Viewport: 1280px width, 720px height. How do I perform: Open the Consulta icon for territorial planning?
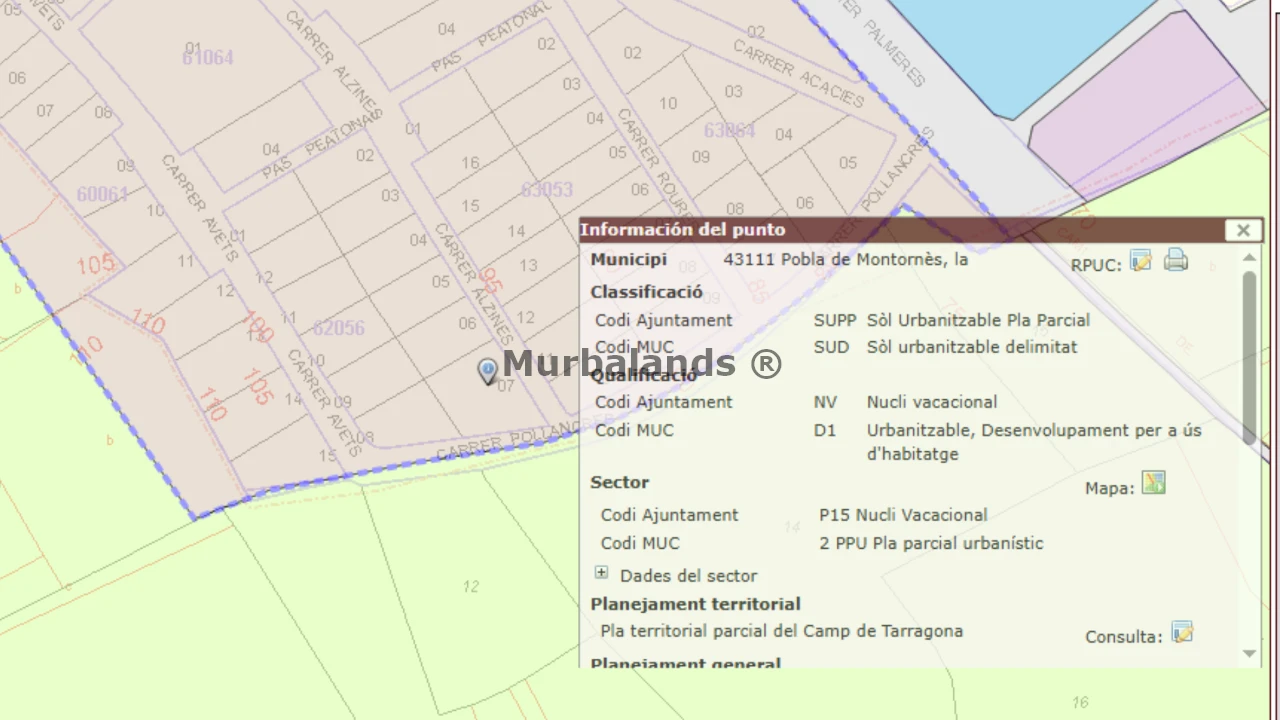tap(1182, 632)
